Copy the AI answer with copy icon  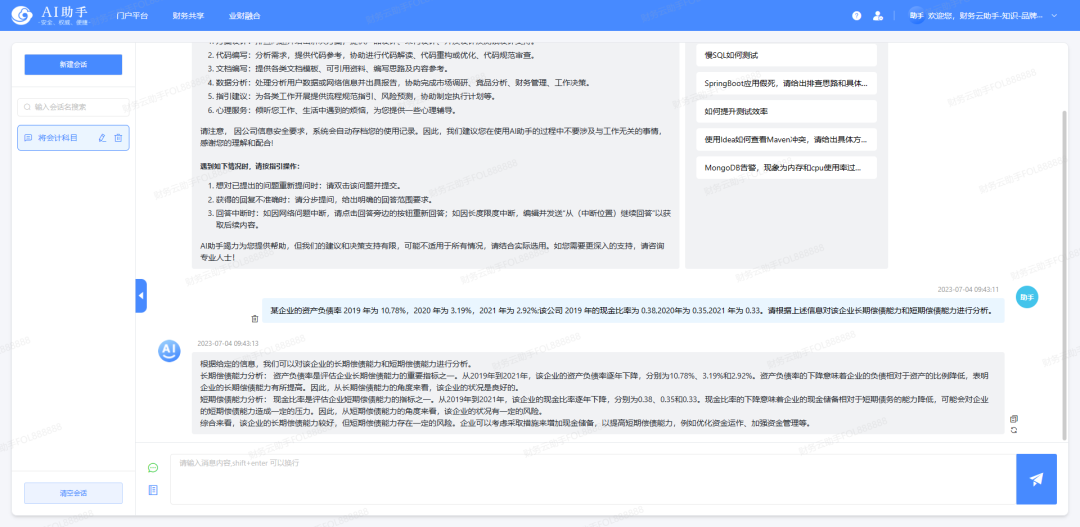coord(1014,419)
